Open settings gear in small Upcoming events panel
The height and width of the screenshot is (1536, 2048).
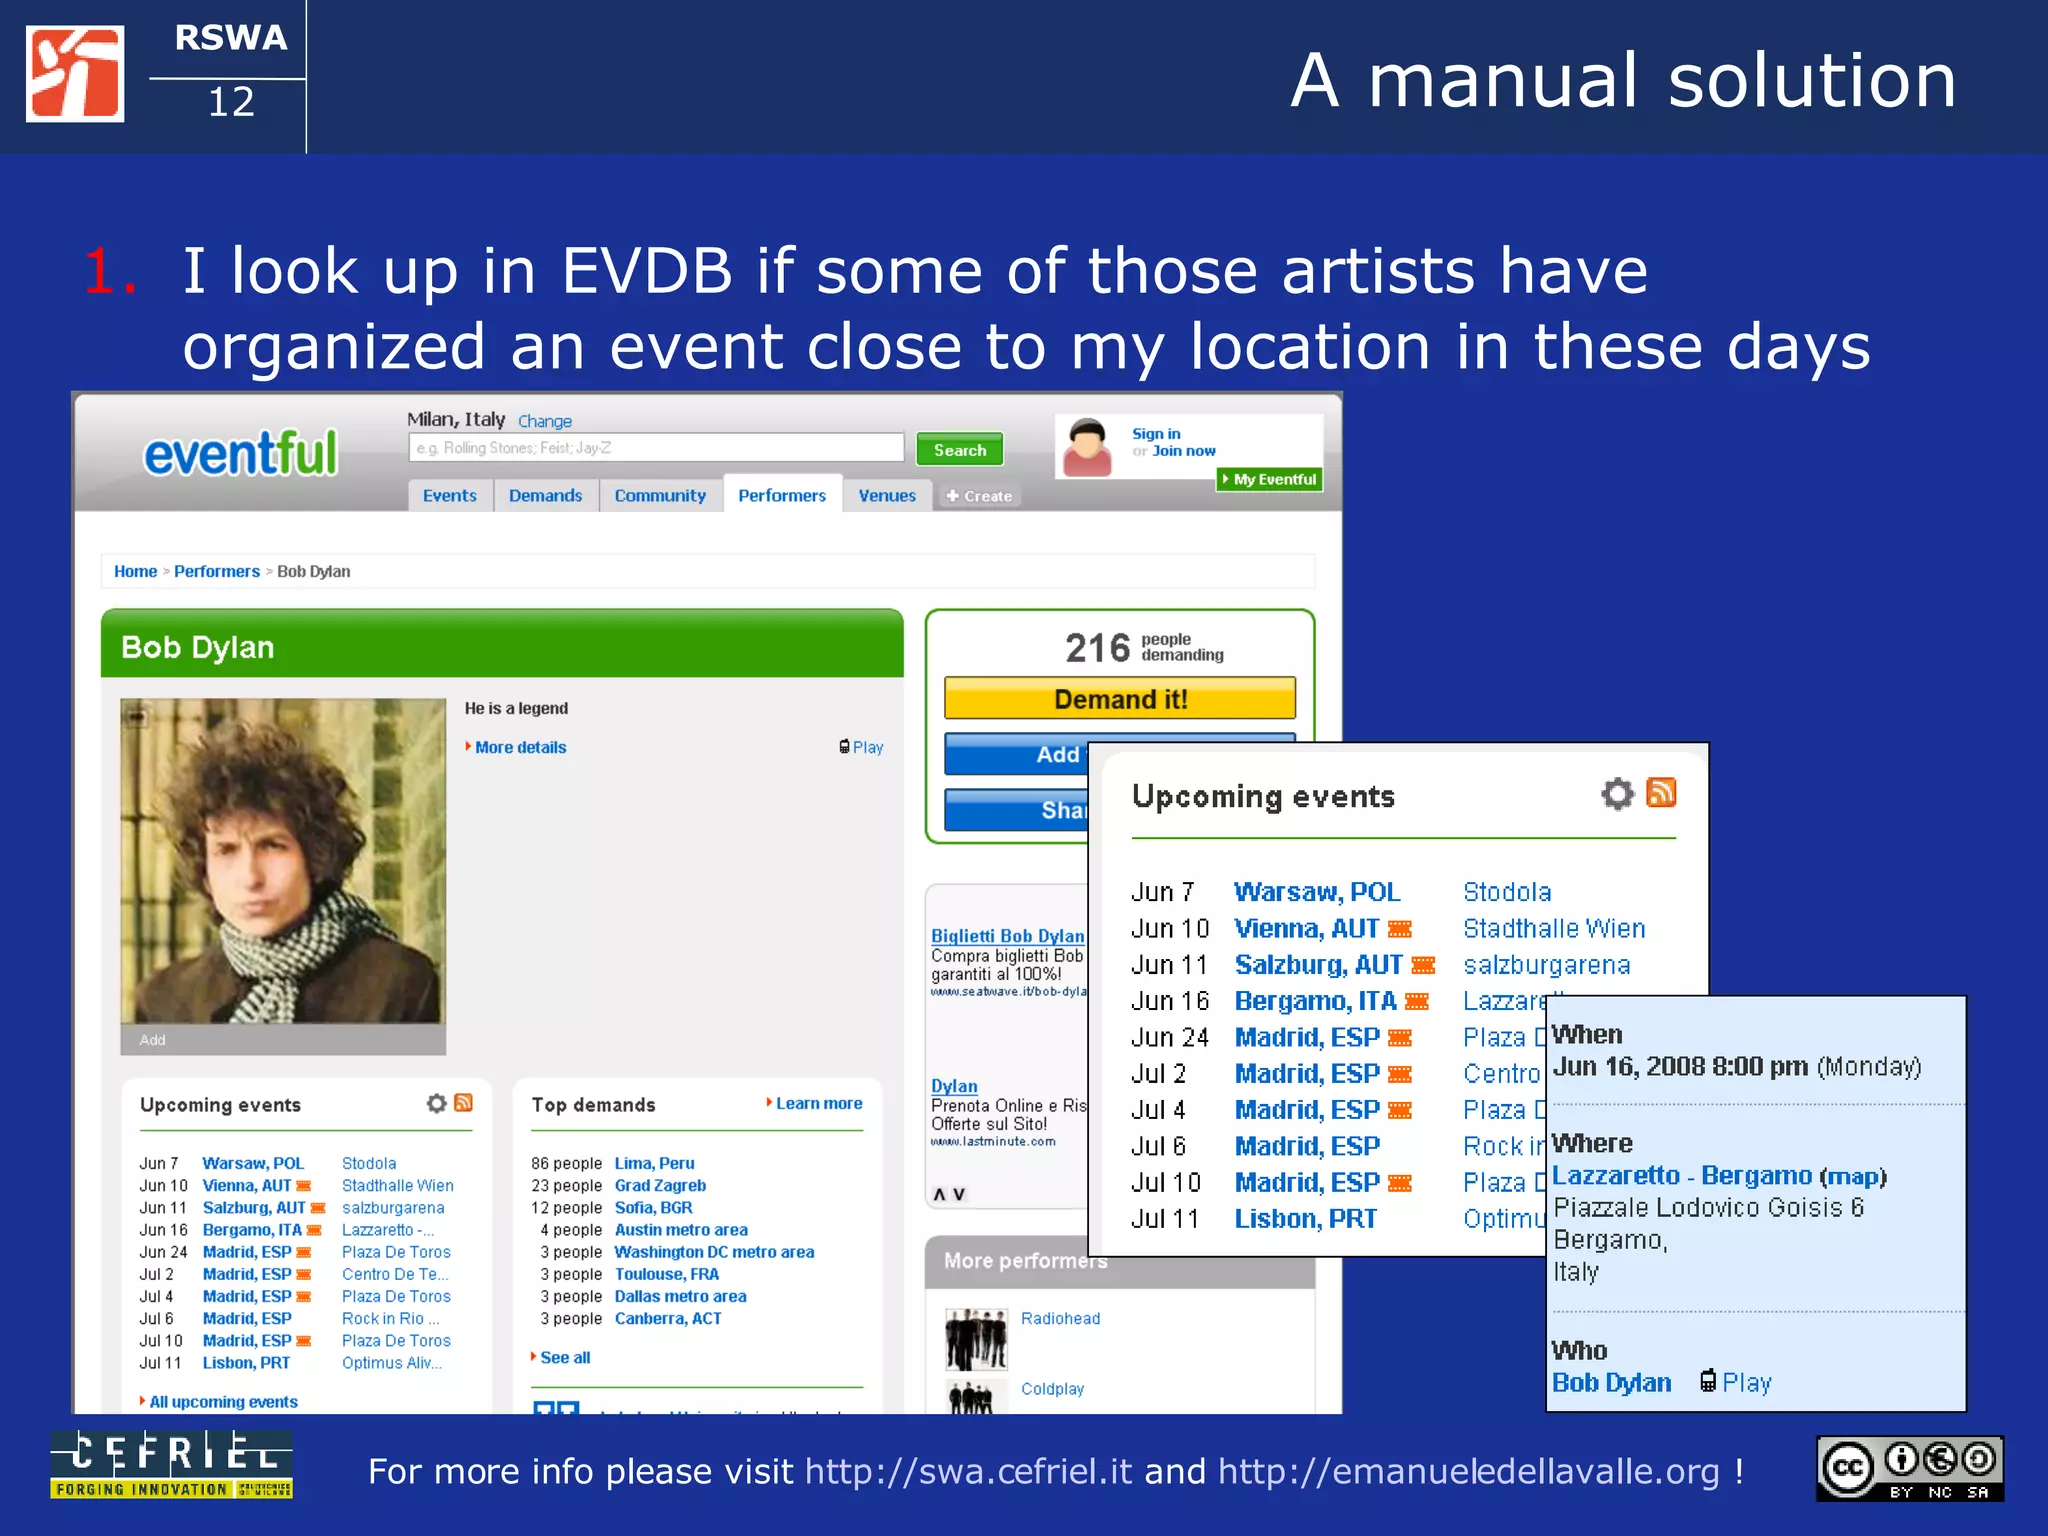tap(437, 1103)
